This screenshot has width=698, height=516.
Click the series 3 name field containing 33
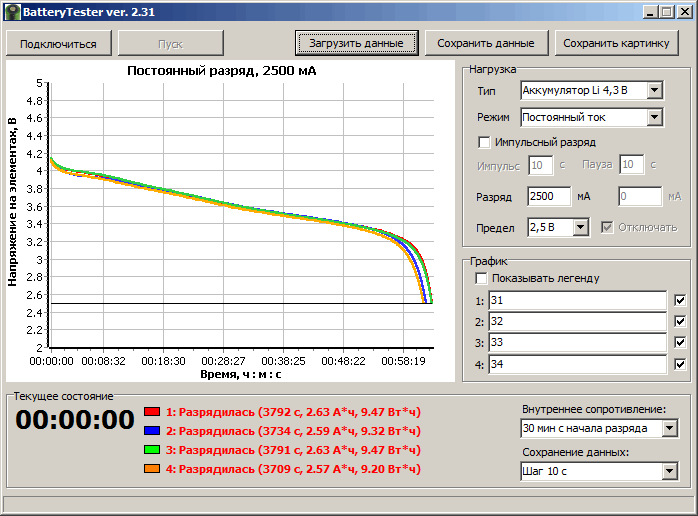point(577,342)
